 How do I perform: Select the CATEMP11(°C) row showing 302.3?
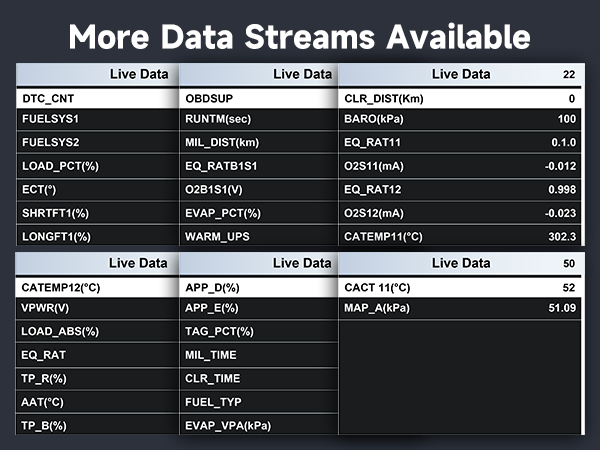(x=460, y=236)
